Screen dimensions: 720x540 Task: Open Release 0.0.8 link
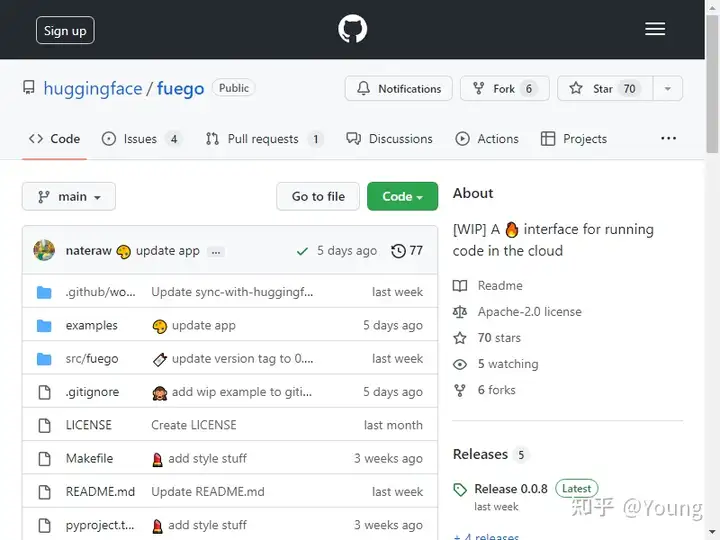click(x=511, y=489)
